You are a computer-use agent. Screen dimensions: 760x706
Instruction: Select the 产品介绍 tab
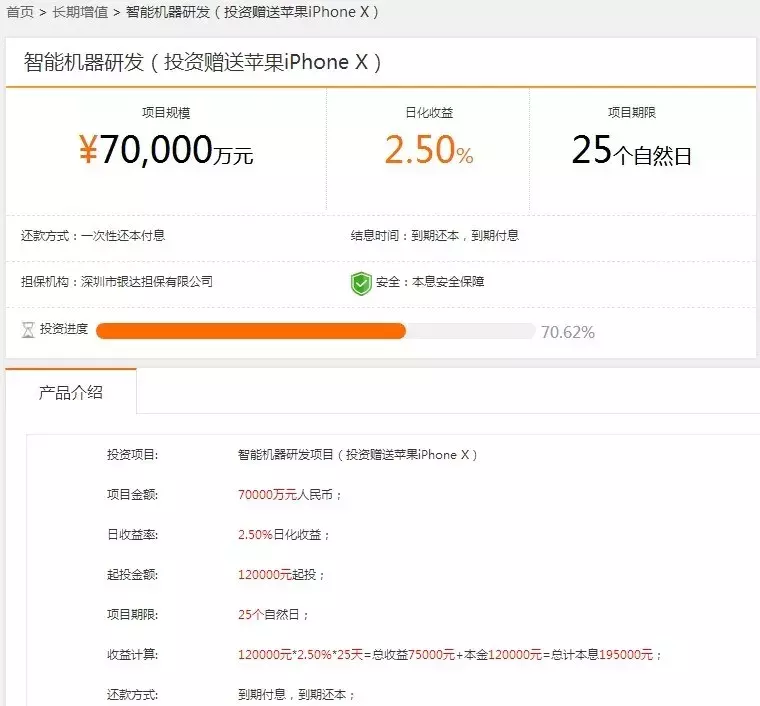pos(71,392)
